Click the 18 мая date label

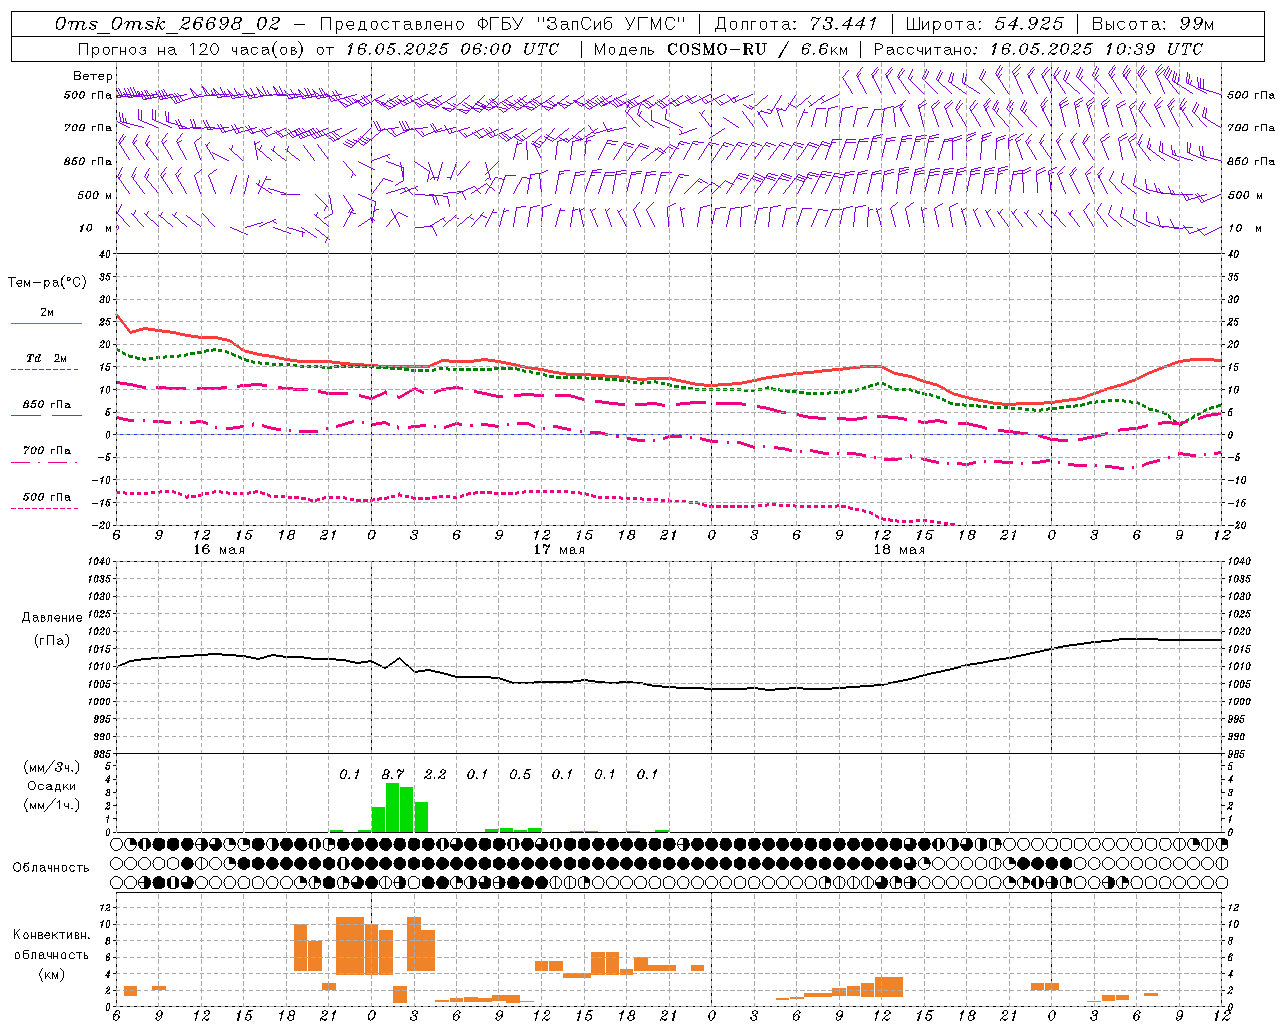coord(898,550)
